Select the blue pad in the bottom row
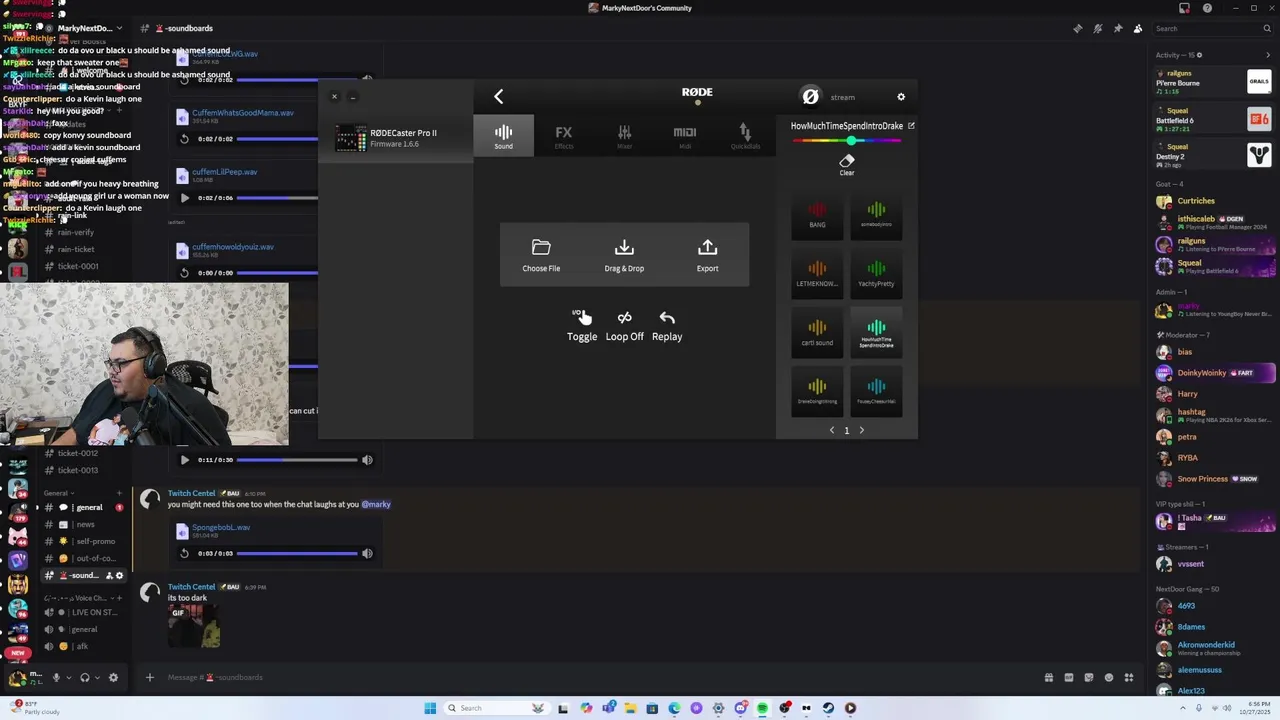The height and width of the screenshot is (720, 1280). click(876, 391)
